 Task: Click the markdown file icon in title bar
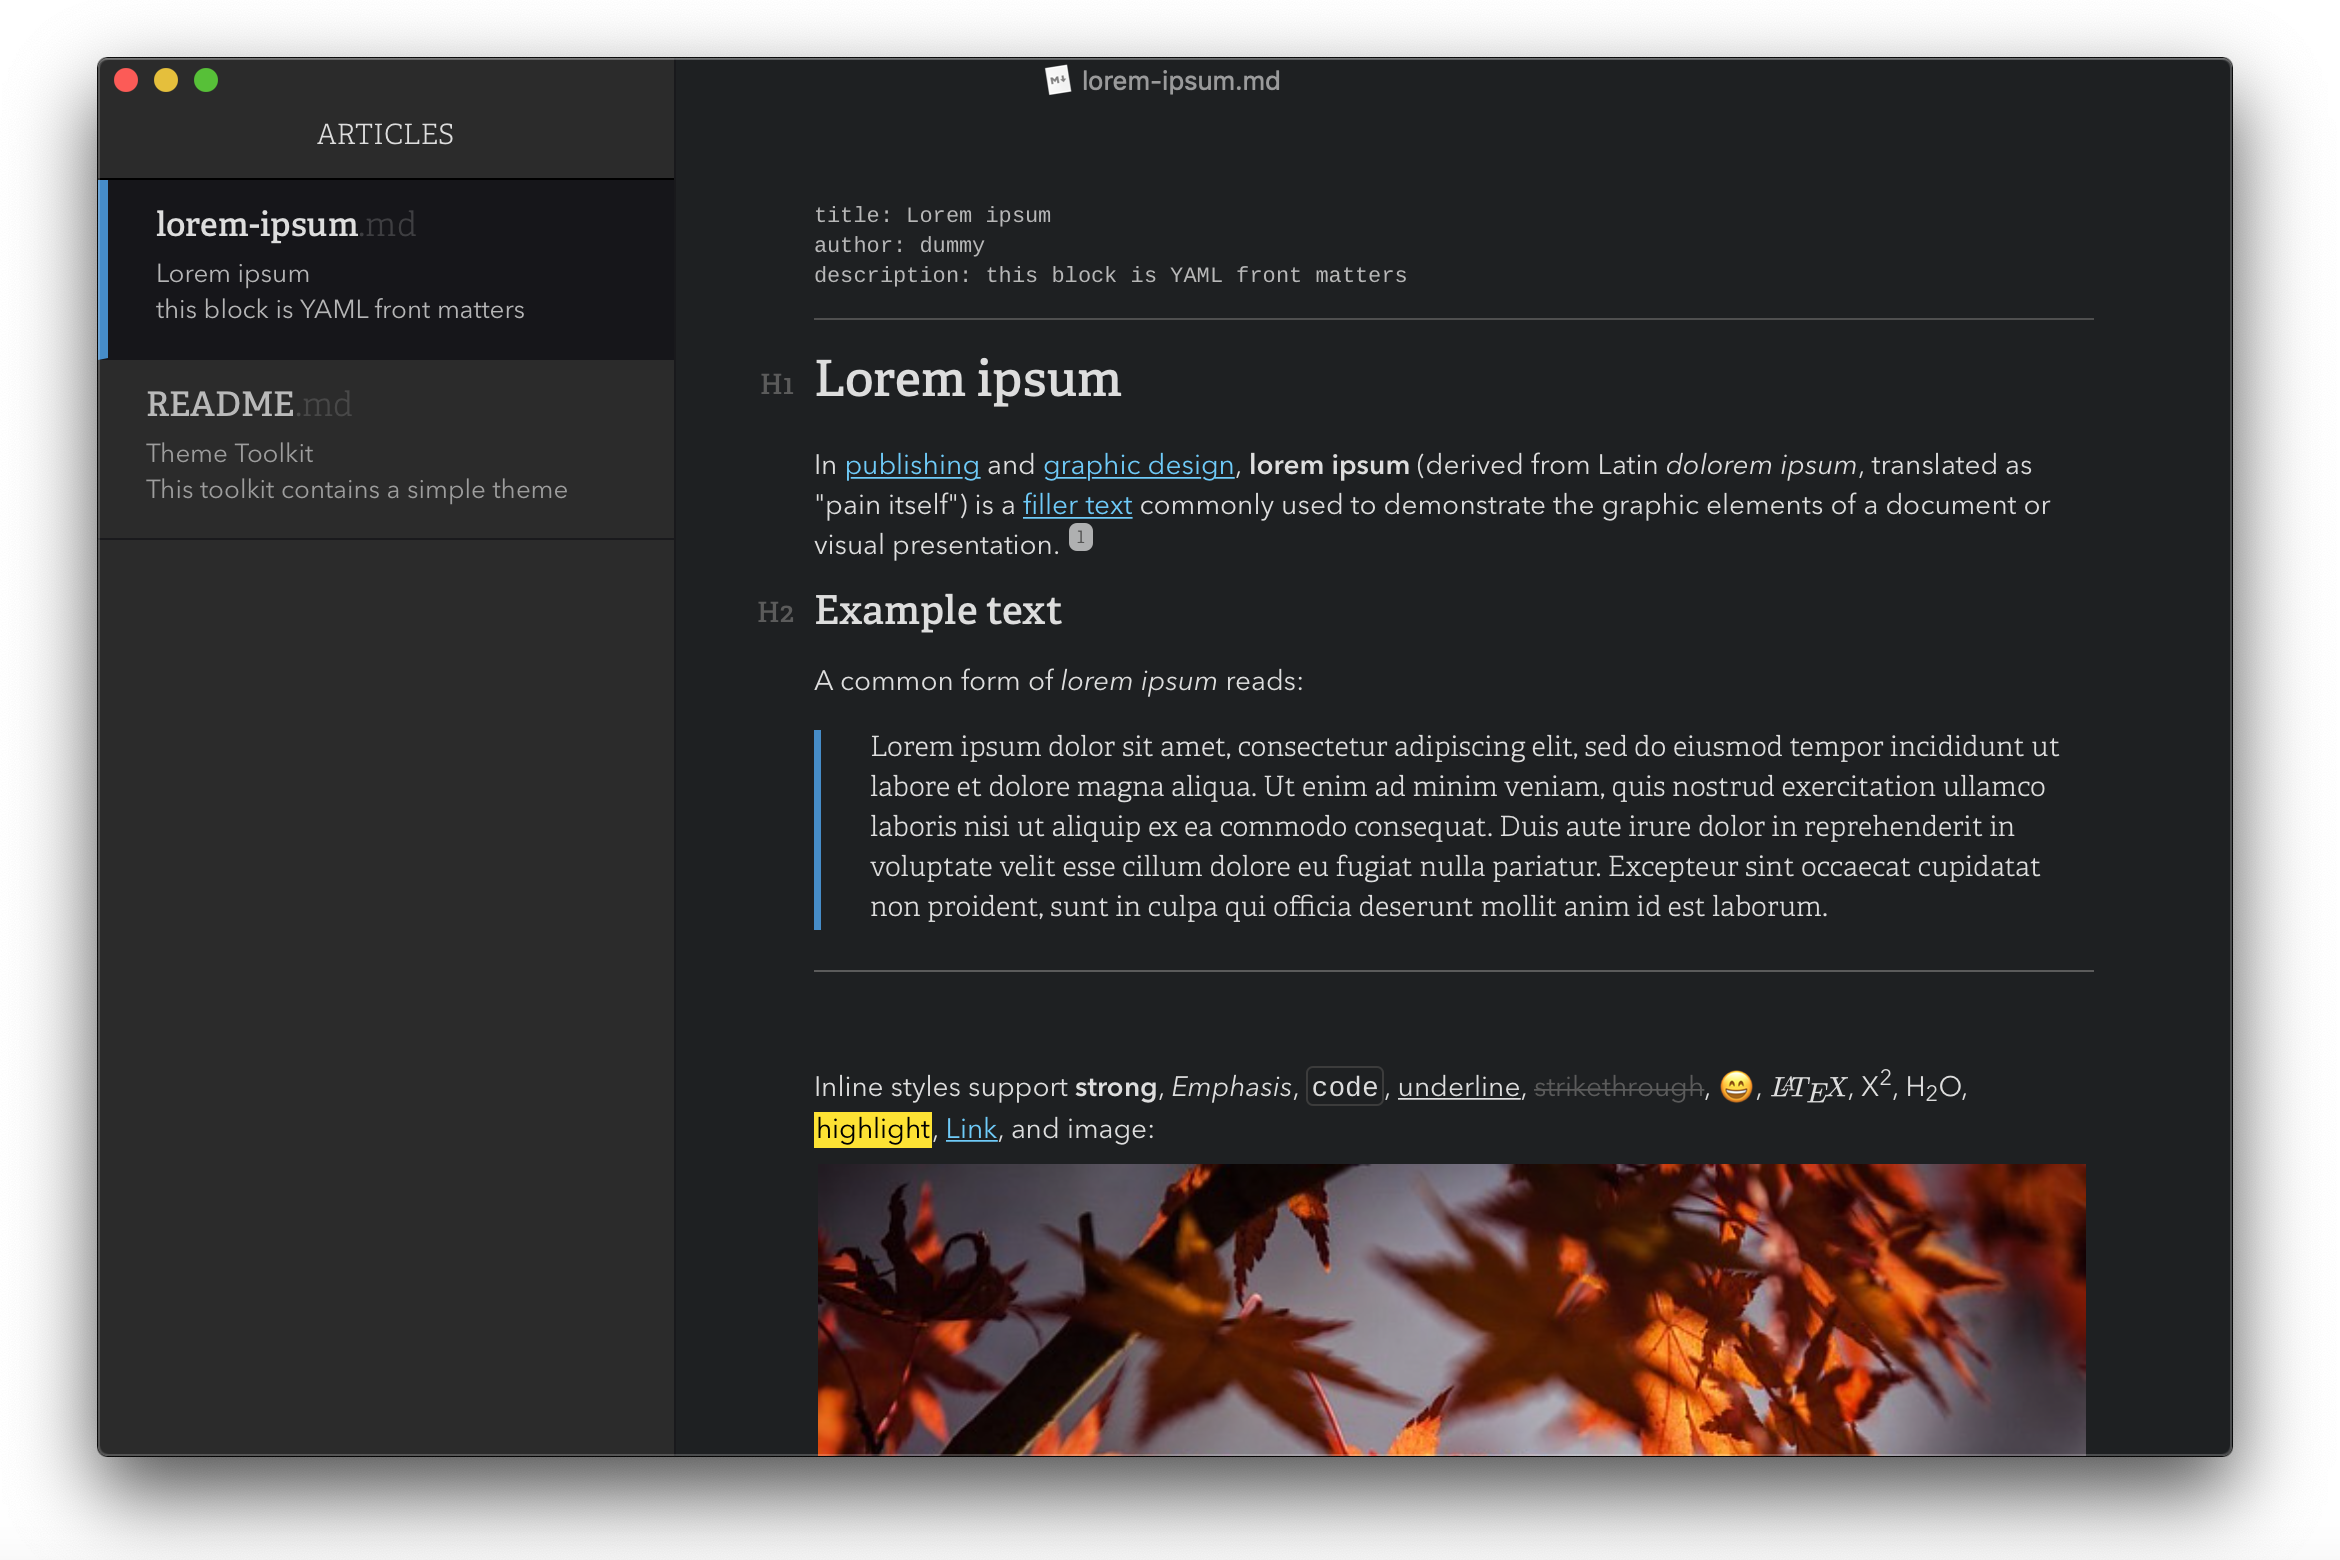(x=1057, y=81)
